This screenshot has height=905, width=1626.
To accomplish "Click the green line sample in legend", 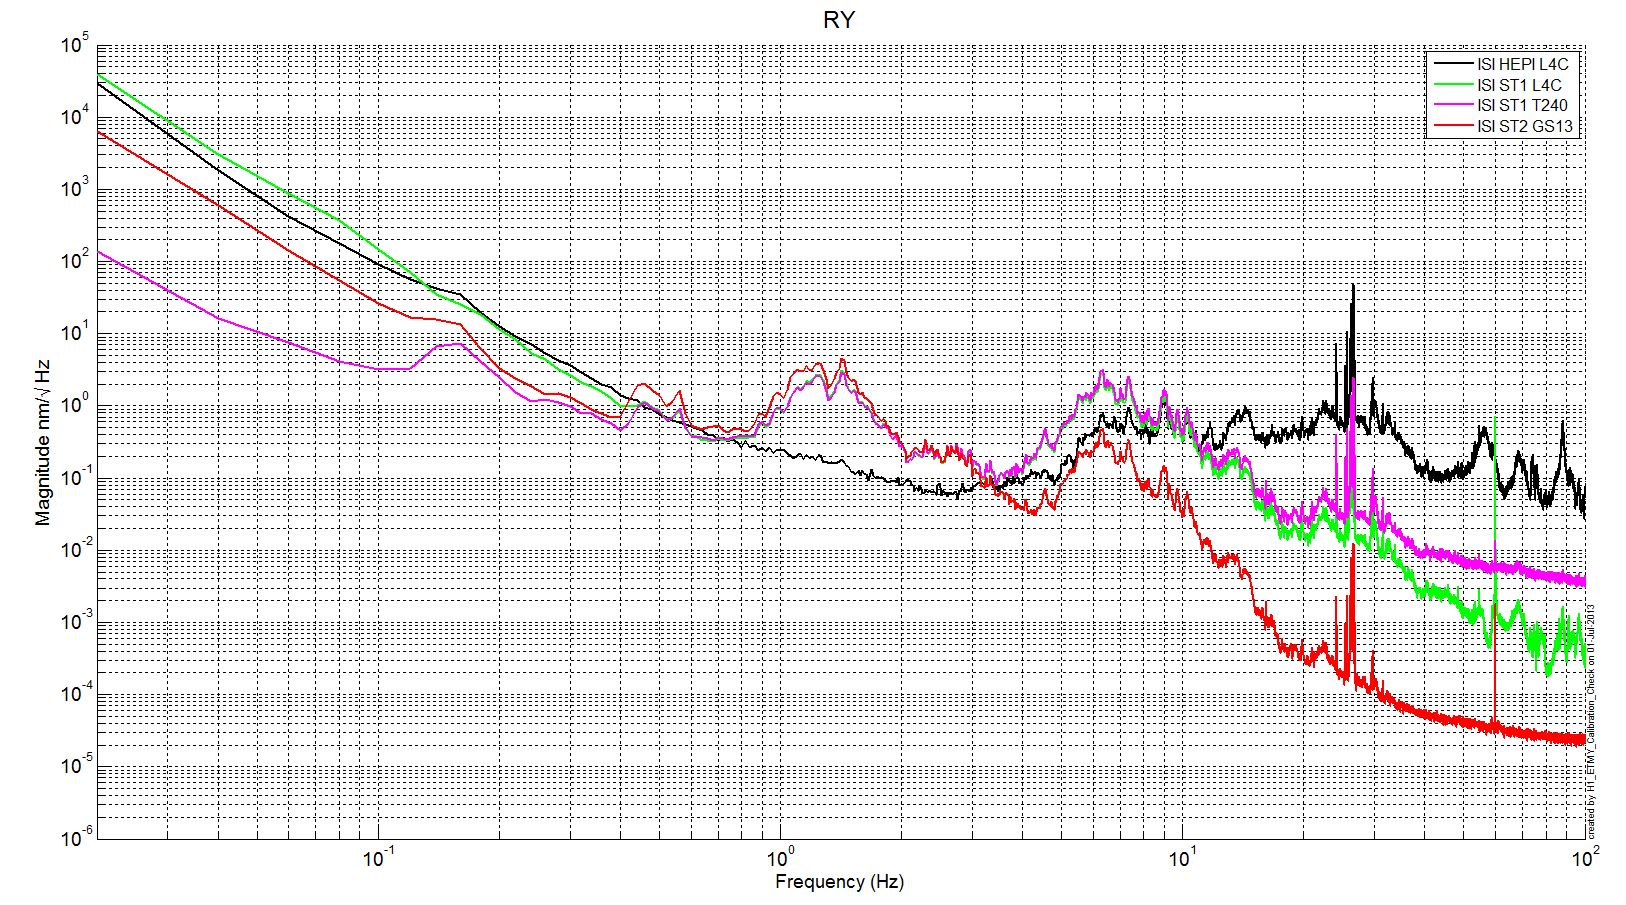I will (x=1450, y=85).
